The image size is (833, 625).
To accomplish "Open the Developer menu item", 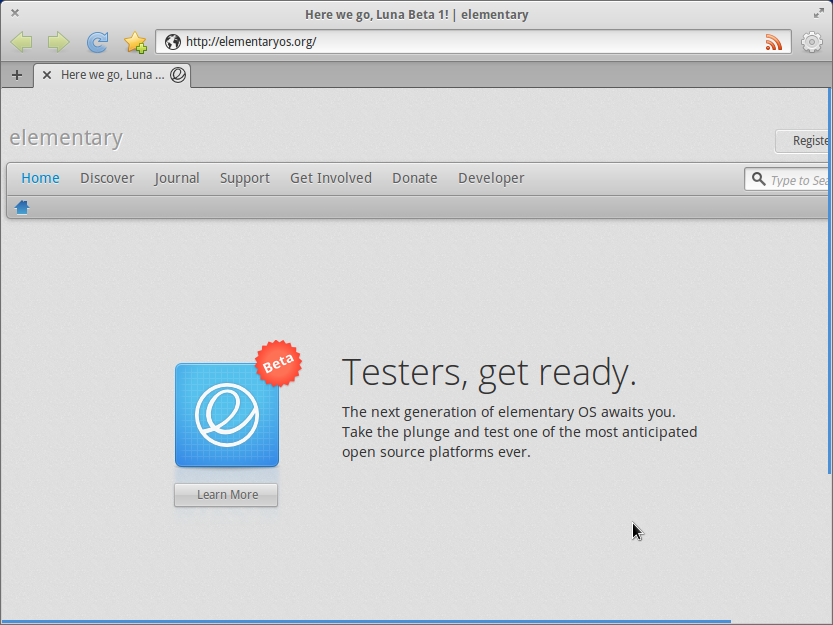I will point(491,178).
